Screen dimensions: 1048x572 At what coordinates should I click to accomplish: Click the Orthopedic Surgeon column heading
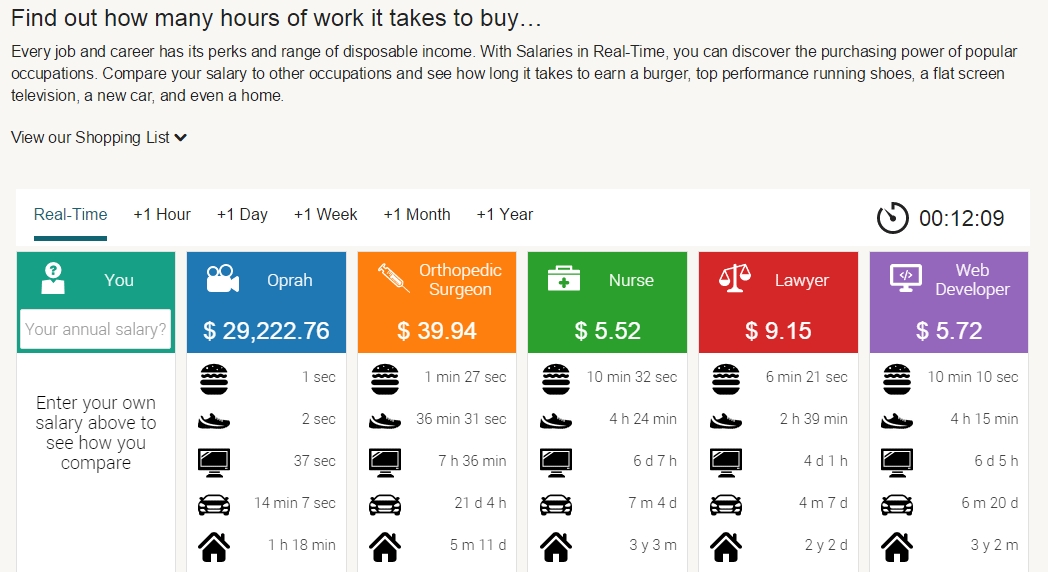[x=460, y=279]
